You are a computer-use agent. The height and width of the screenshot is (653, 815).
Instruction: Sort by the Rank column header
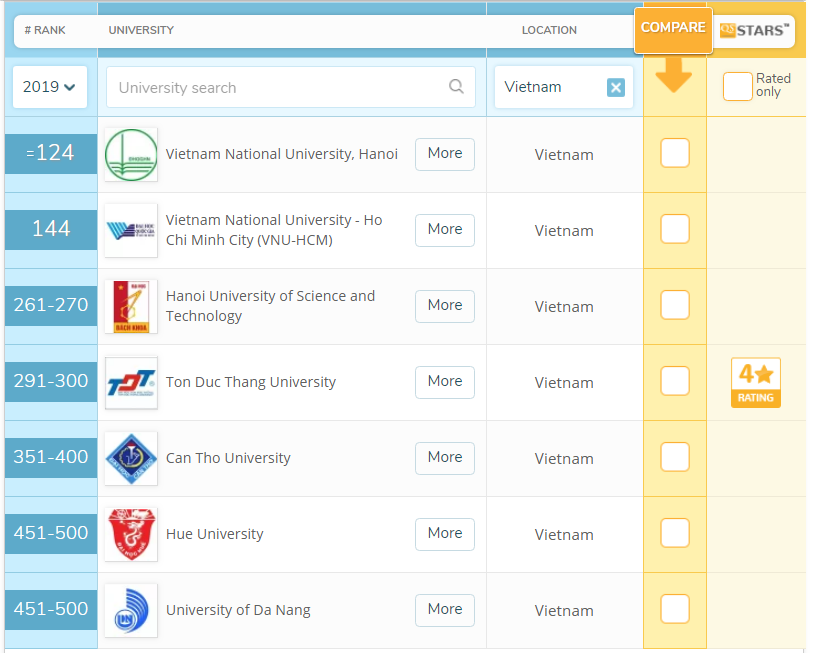click(x=44, y=30)
